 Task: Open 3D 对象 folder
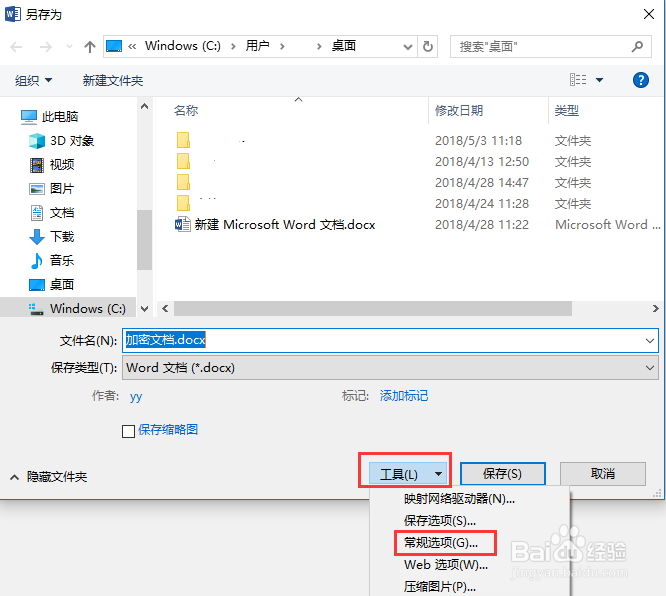62,141
